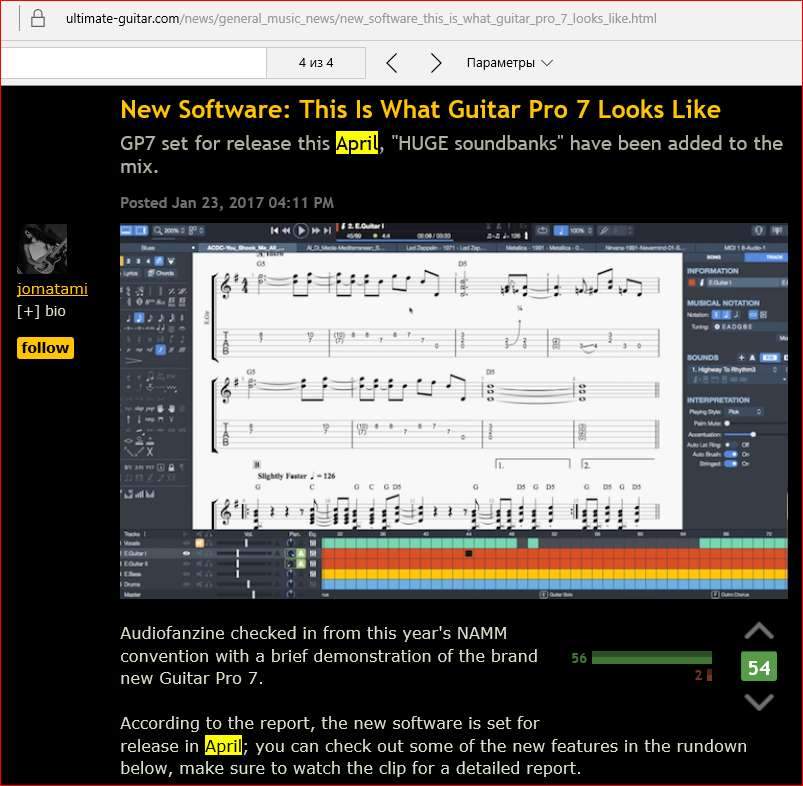Downvote the article with the down chevron
This screenshot has width=803, height=786.
tap(759, 702)
